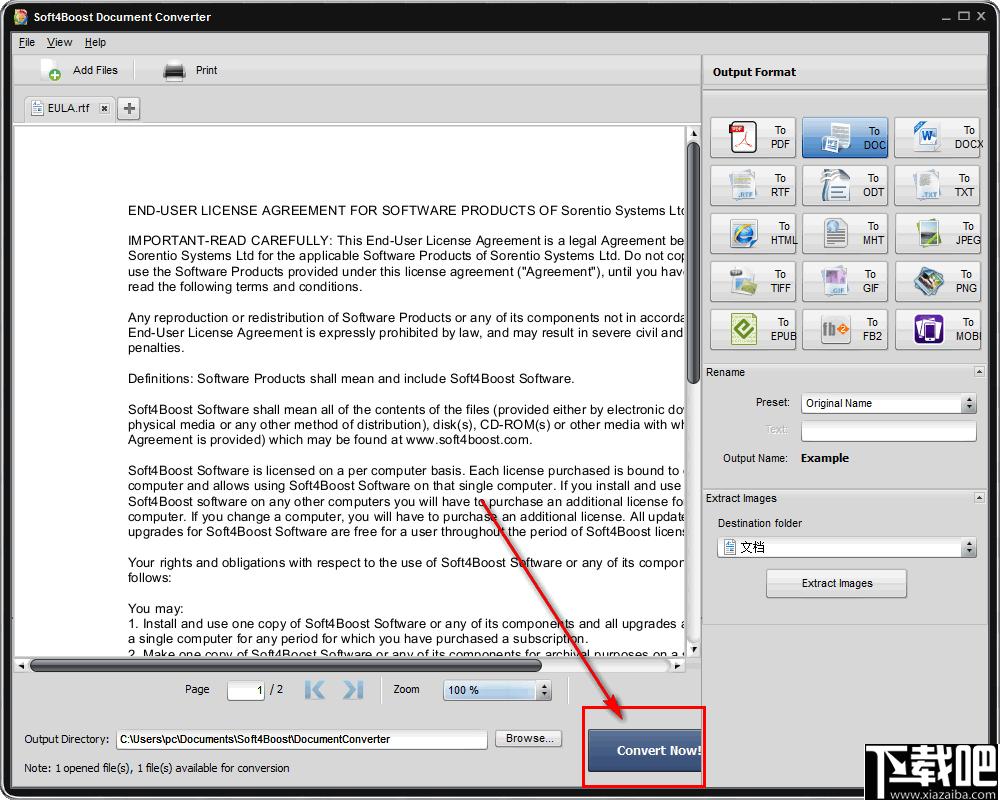Image resolution: width=1000 pixels, height=800 pixels.
Task: Select the To FB2 ebook format
Action: click(x=845, y=329)
